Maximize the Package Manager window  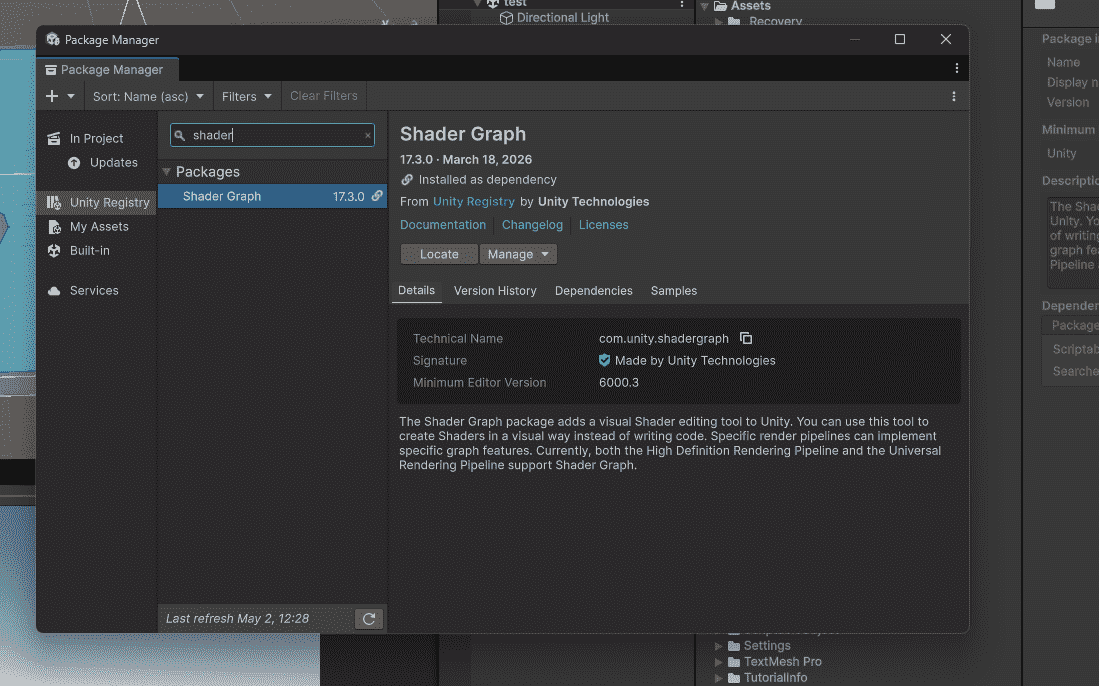click(x=900, y=39)
